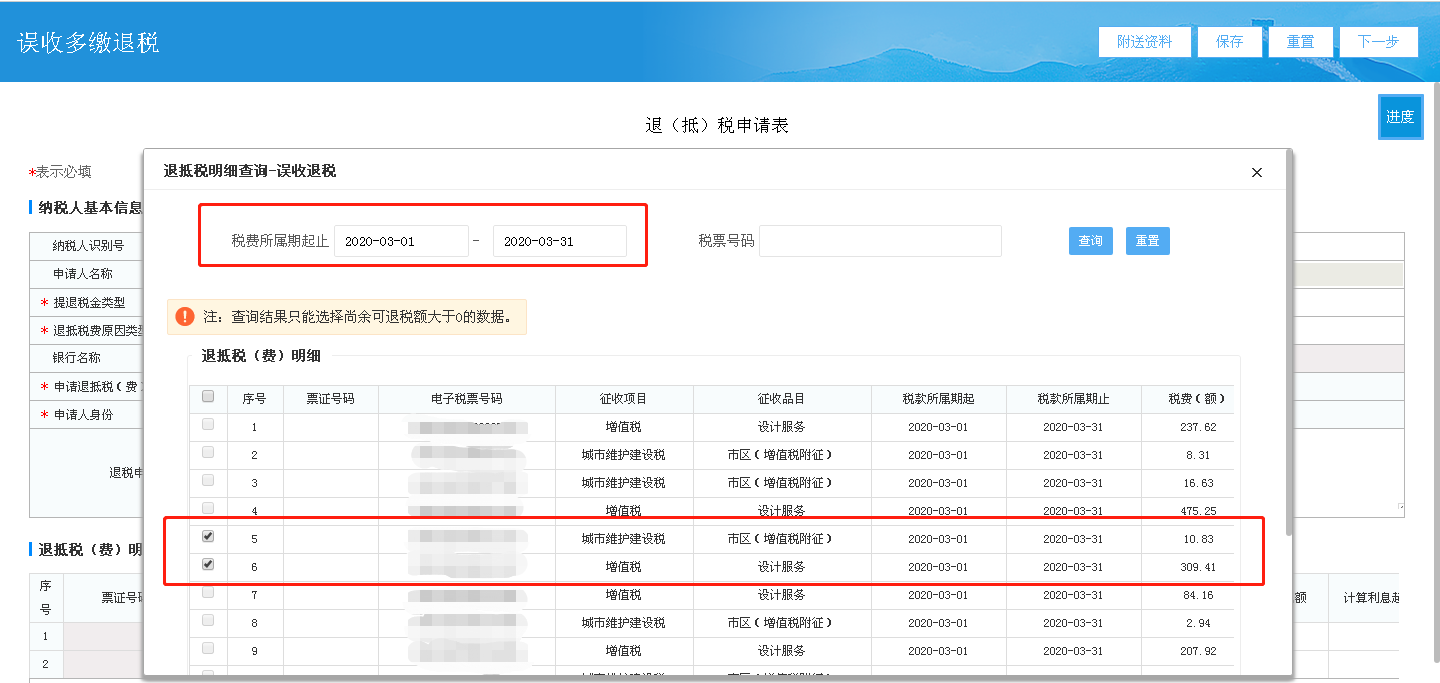Close the 退抵税明细查询 dialog
The width and height of the screenshot is (1440, 683).
tap(1257, 172)
